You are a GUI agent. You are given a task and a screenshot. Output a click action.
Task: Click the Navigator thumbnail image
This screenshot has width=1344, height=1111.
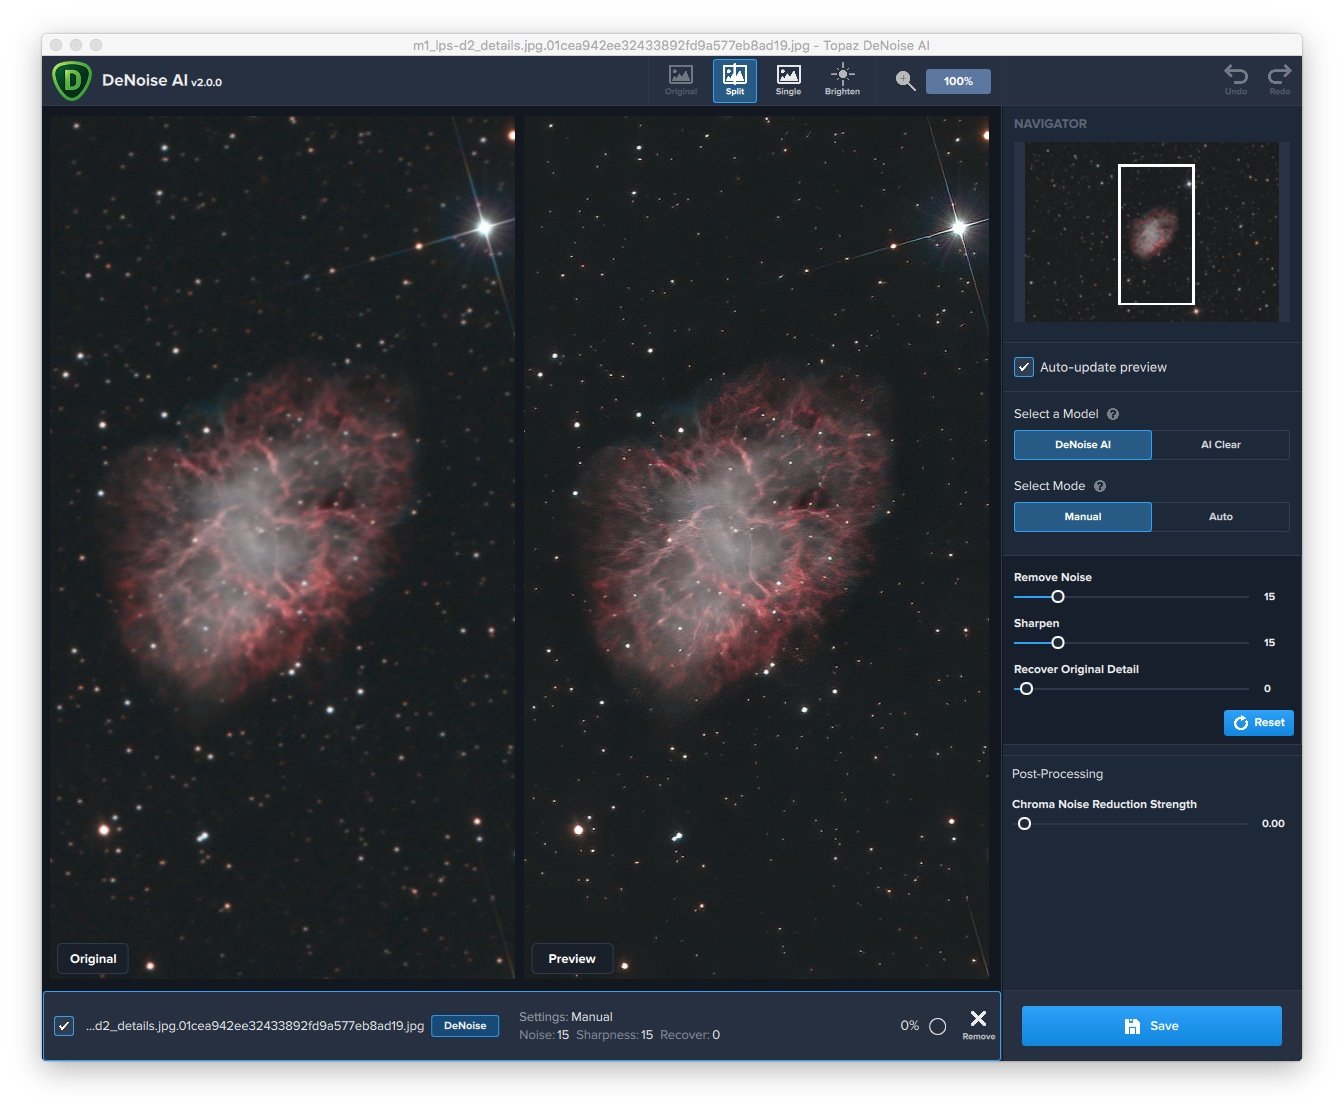pos(1152,232)
